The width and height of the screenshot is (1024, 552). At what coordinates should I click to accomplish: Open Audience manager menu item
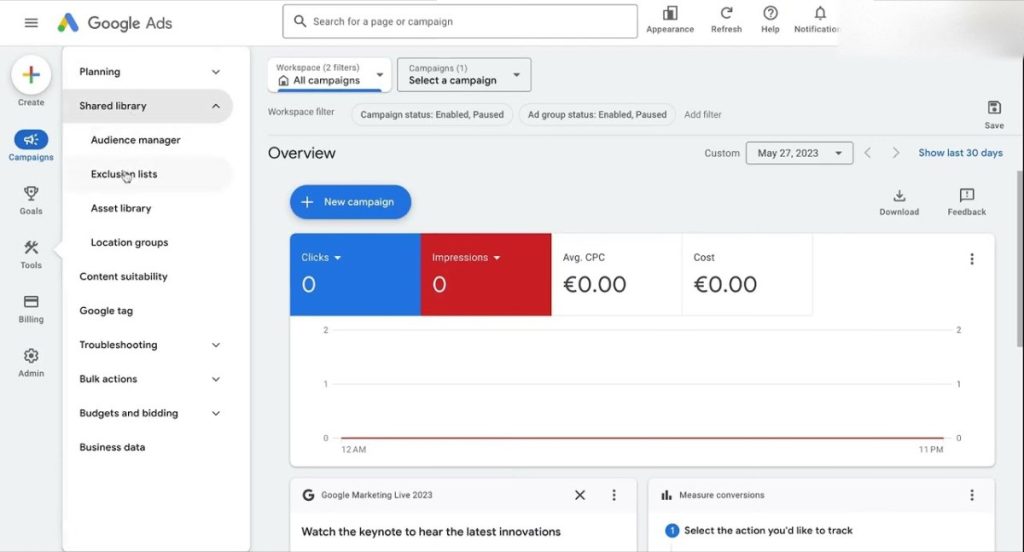coord(135,140)
